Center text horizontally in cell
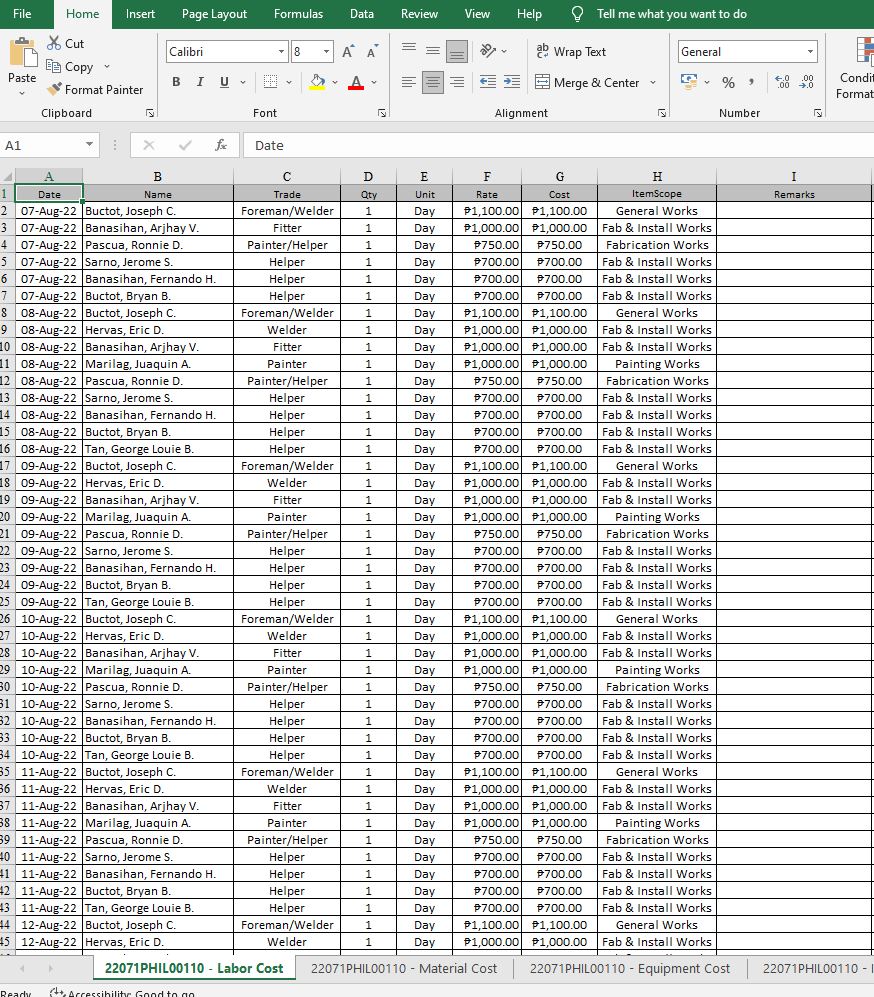The image size is (874, 997). tap(433, 82)
